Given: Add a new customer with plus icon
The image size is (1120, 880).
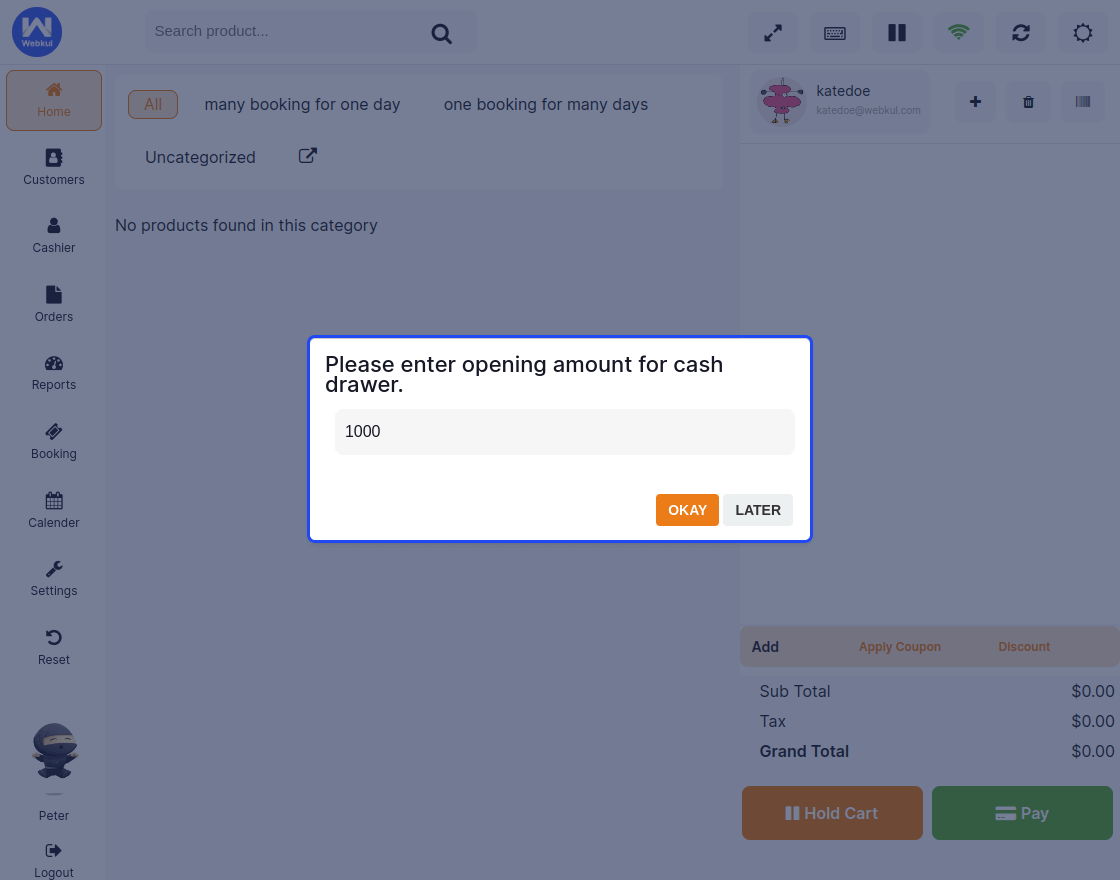Looking at the screenshot, I should [x=976, y=102].
